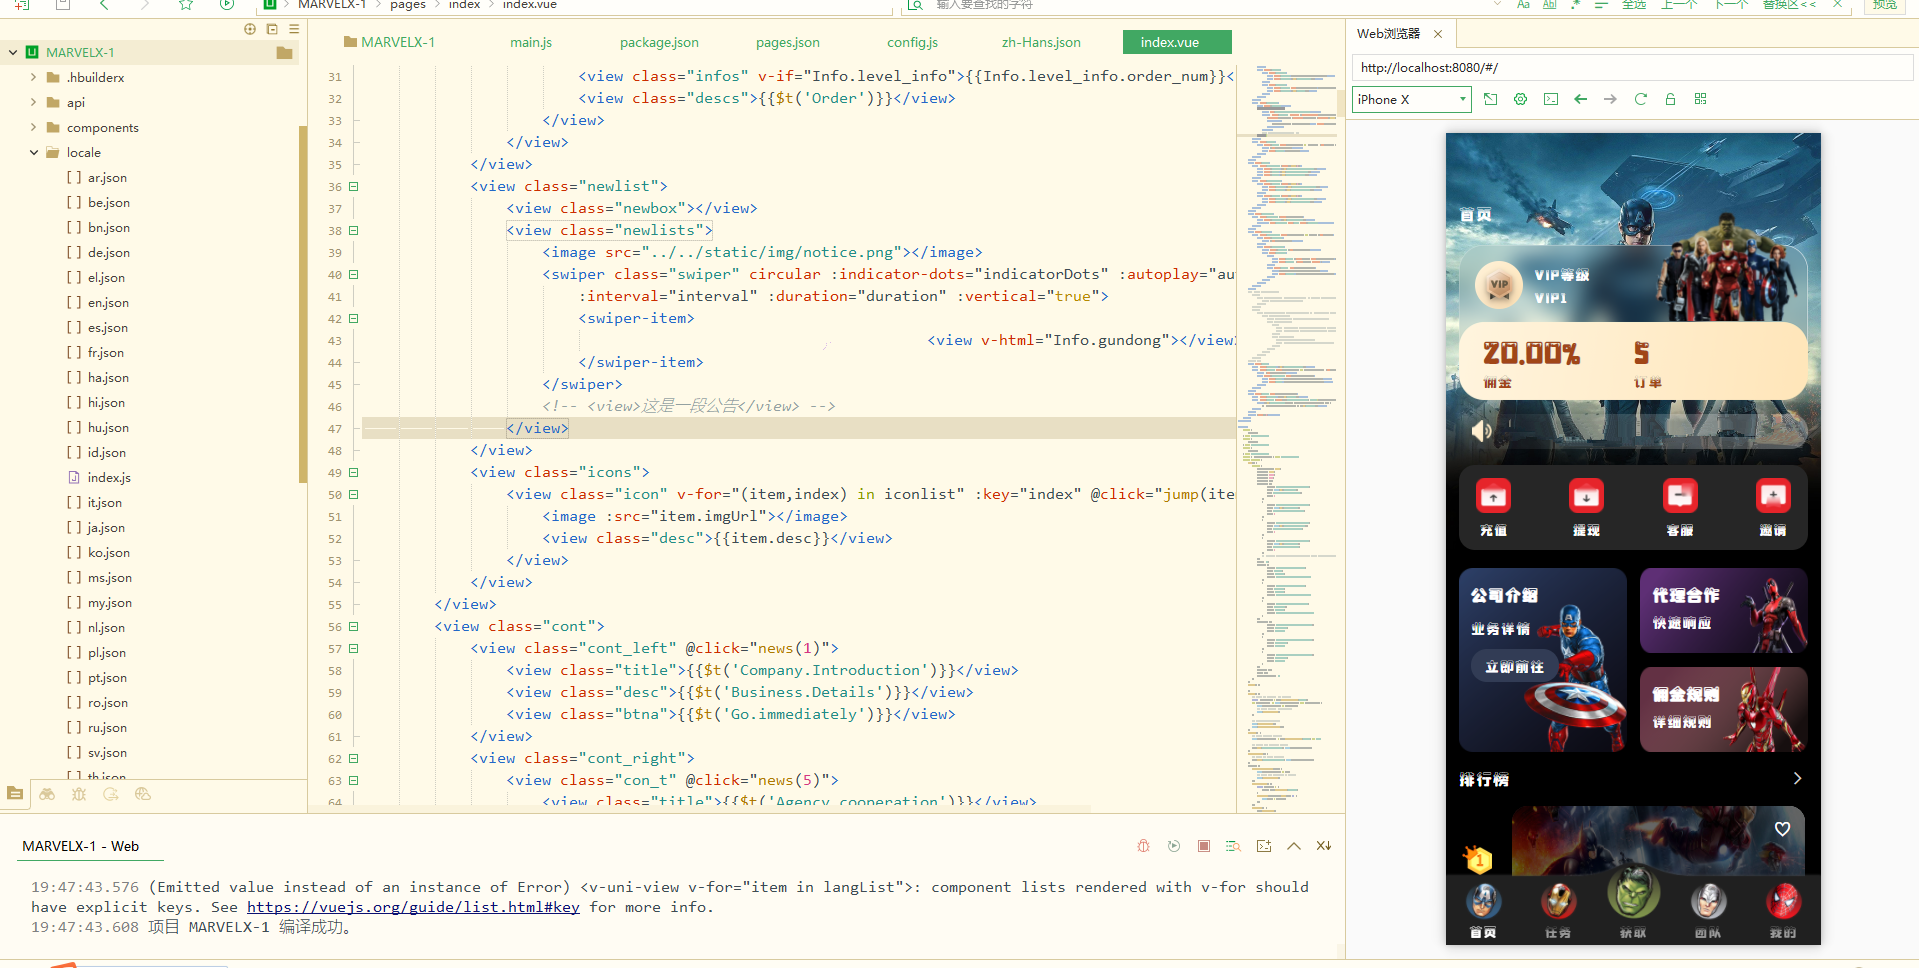Refresh the web browser preview
The image size is (1919, 968).
tap(1640, 99)
